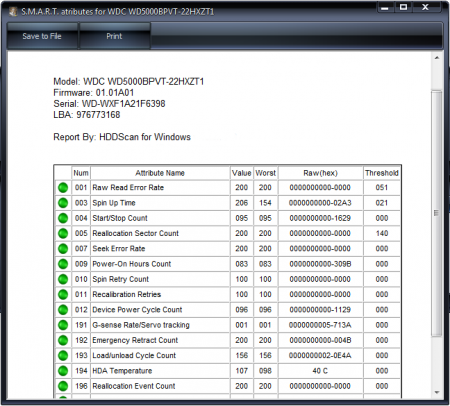
Task: Minimize the S.M.A.R.T. attributes window
Action: pos(385,7)
